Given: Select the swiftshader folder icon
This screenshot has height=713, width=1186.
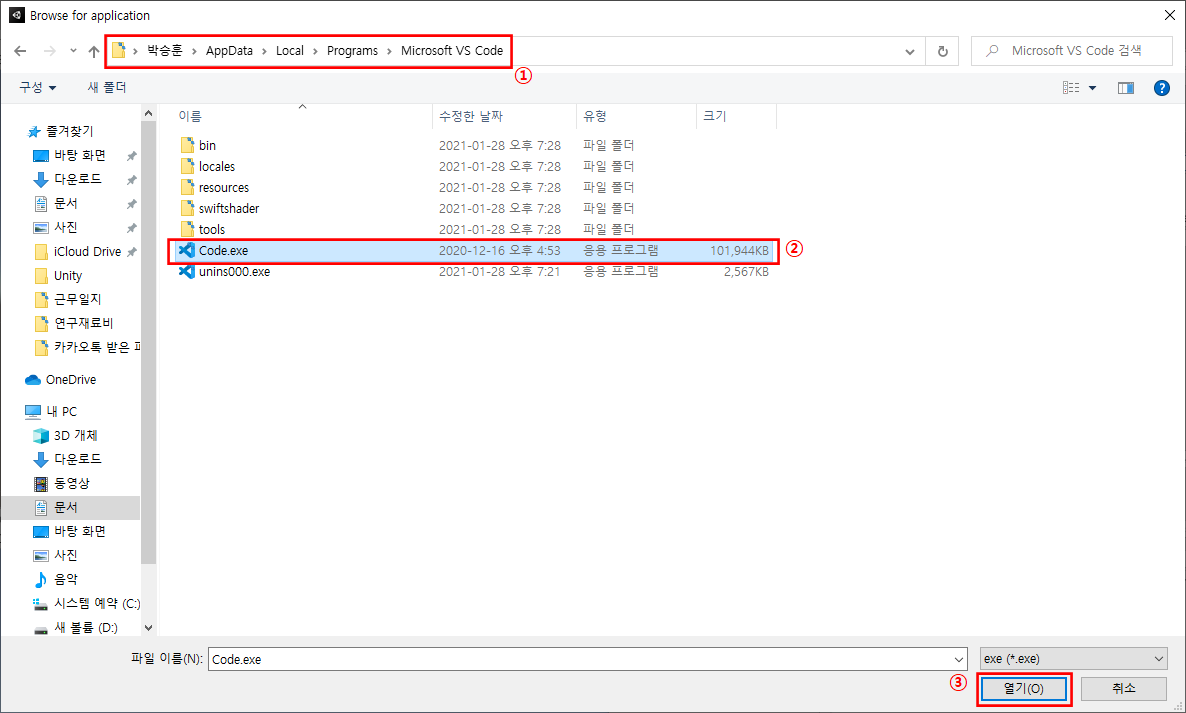Looking at the screenshot, I should [187, 208].
